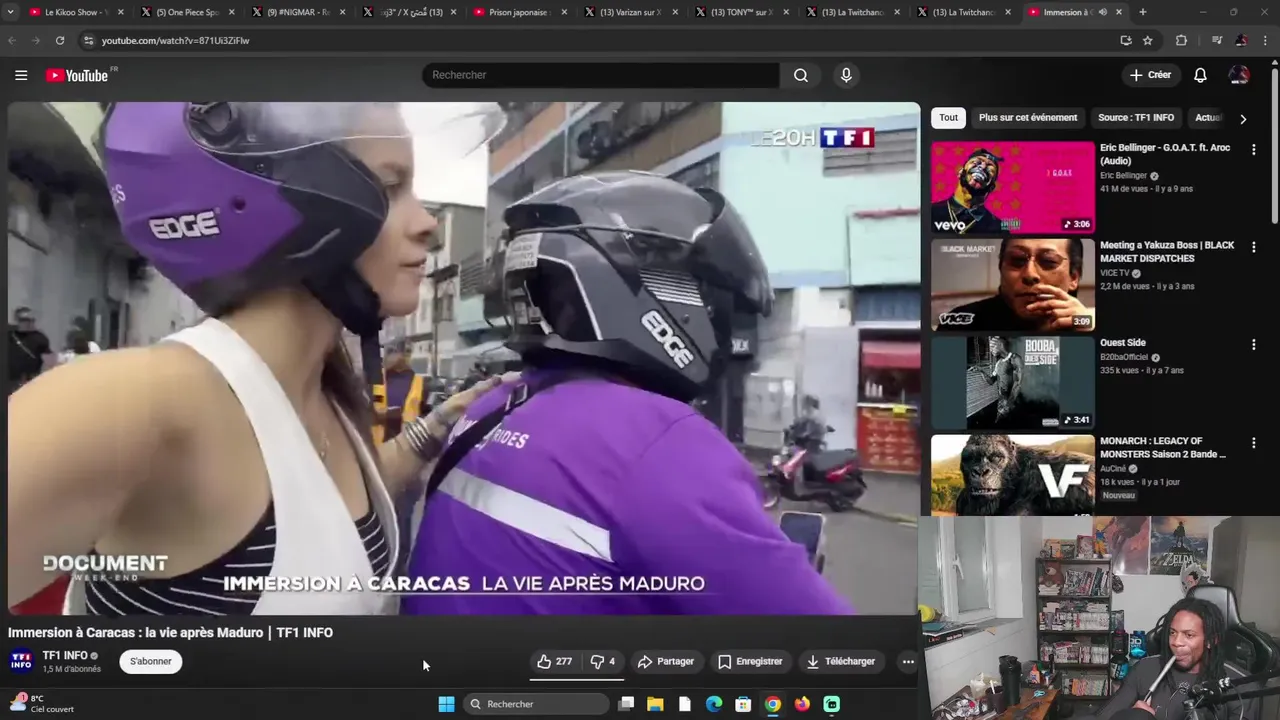
Task: Switch to TONY sur X tab
Action: pyautogui.click(x=740, y=12)
